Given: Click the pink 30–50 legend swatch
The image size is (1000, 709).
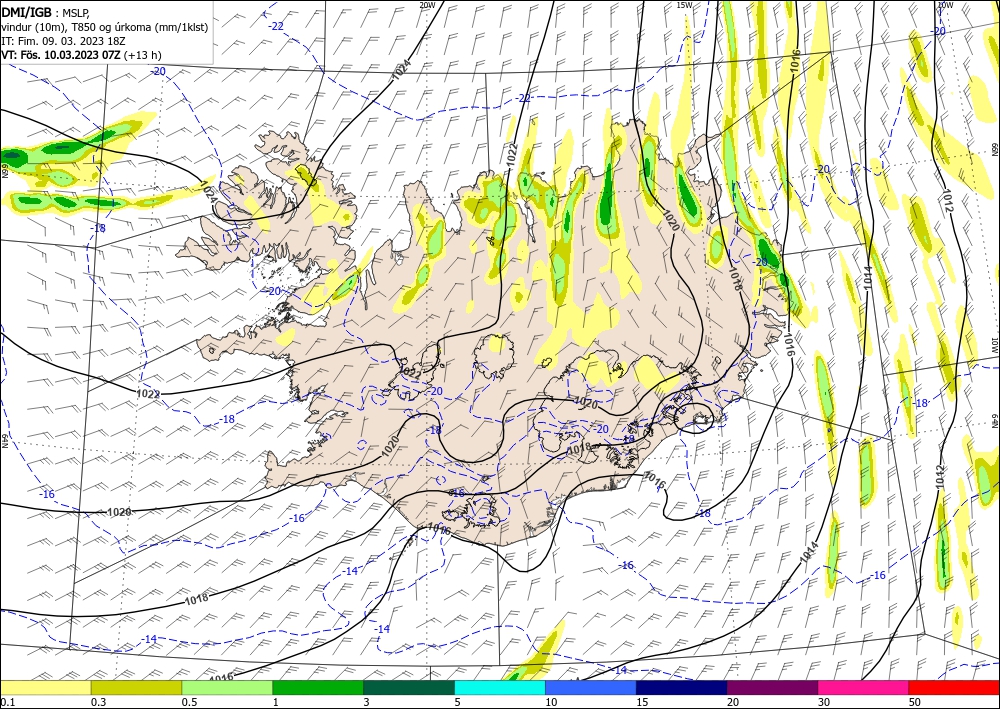Looking at the screenshot, I should pos(864,688).
